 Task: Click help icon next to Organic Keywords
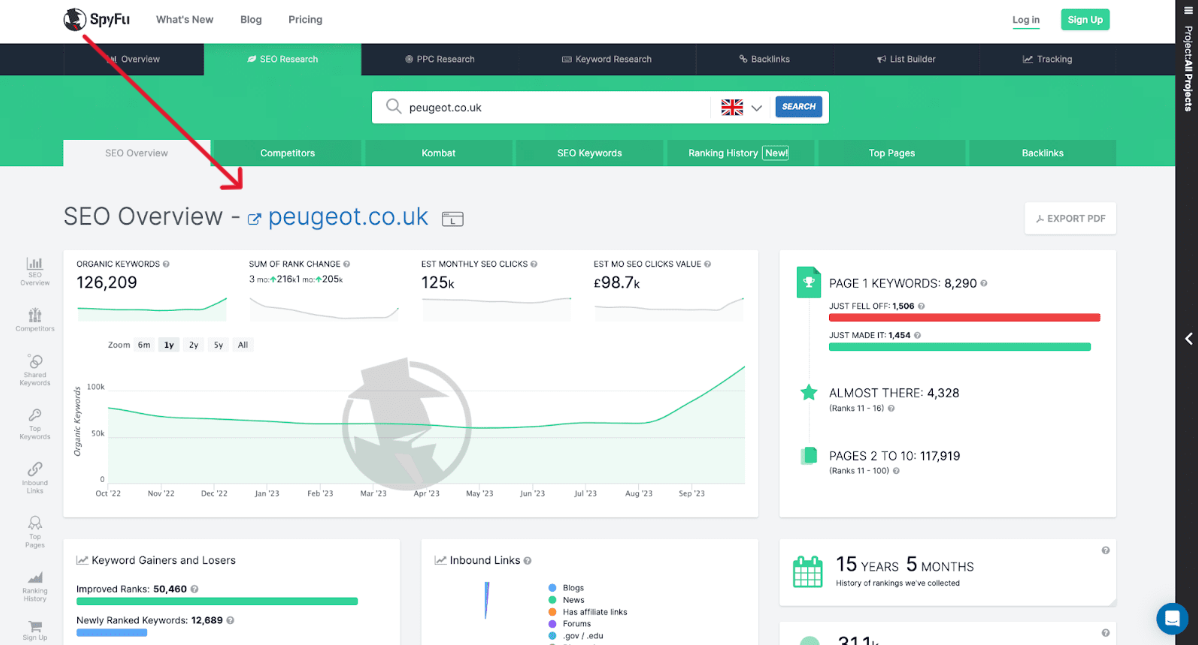click(x=166, y=264)
